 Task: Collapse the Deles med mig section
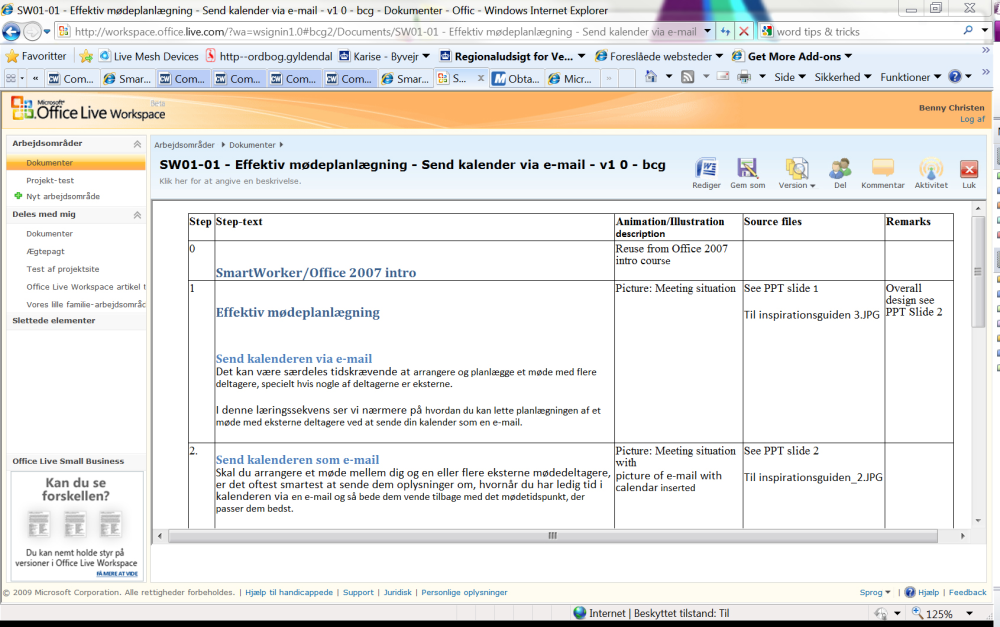(x=137, y=215)
